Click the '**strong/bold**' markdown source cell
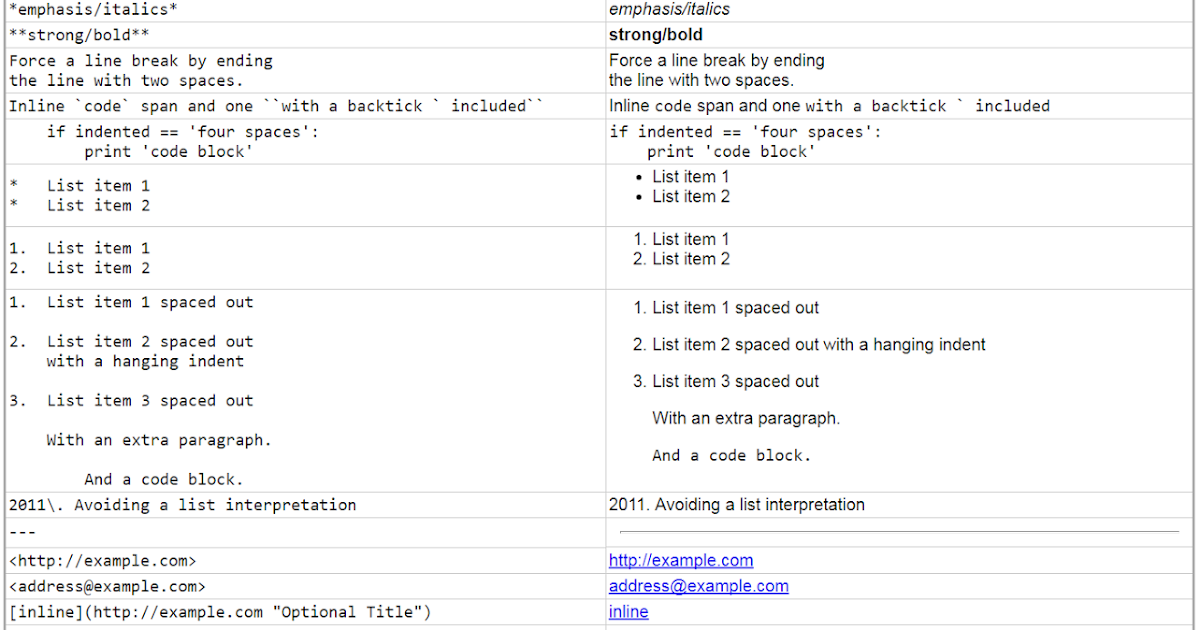Viewport: 1200px width, 630px height. [79, 35]
